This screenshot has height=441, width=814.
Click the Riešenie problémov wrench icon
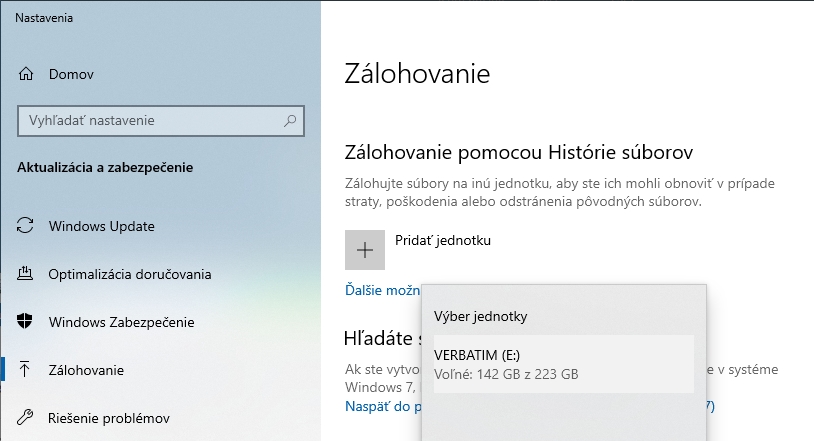[27, 418]
